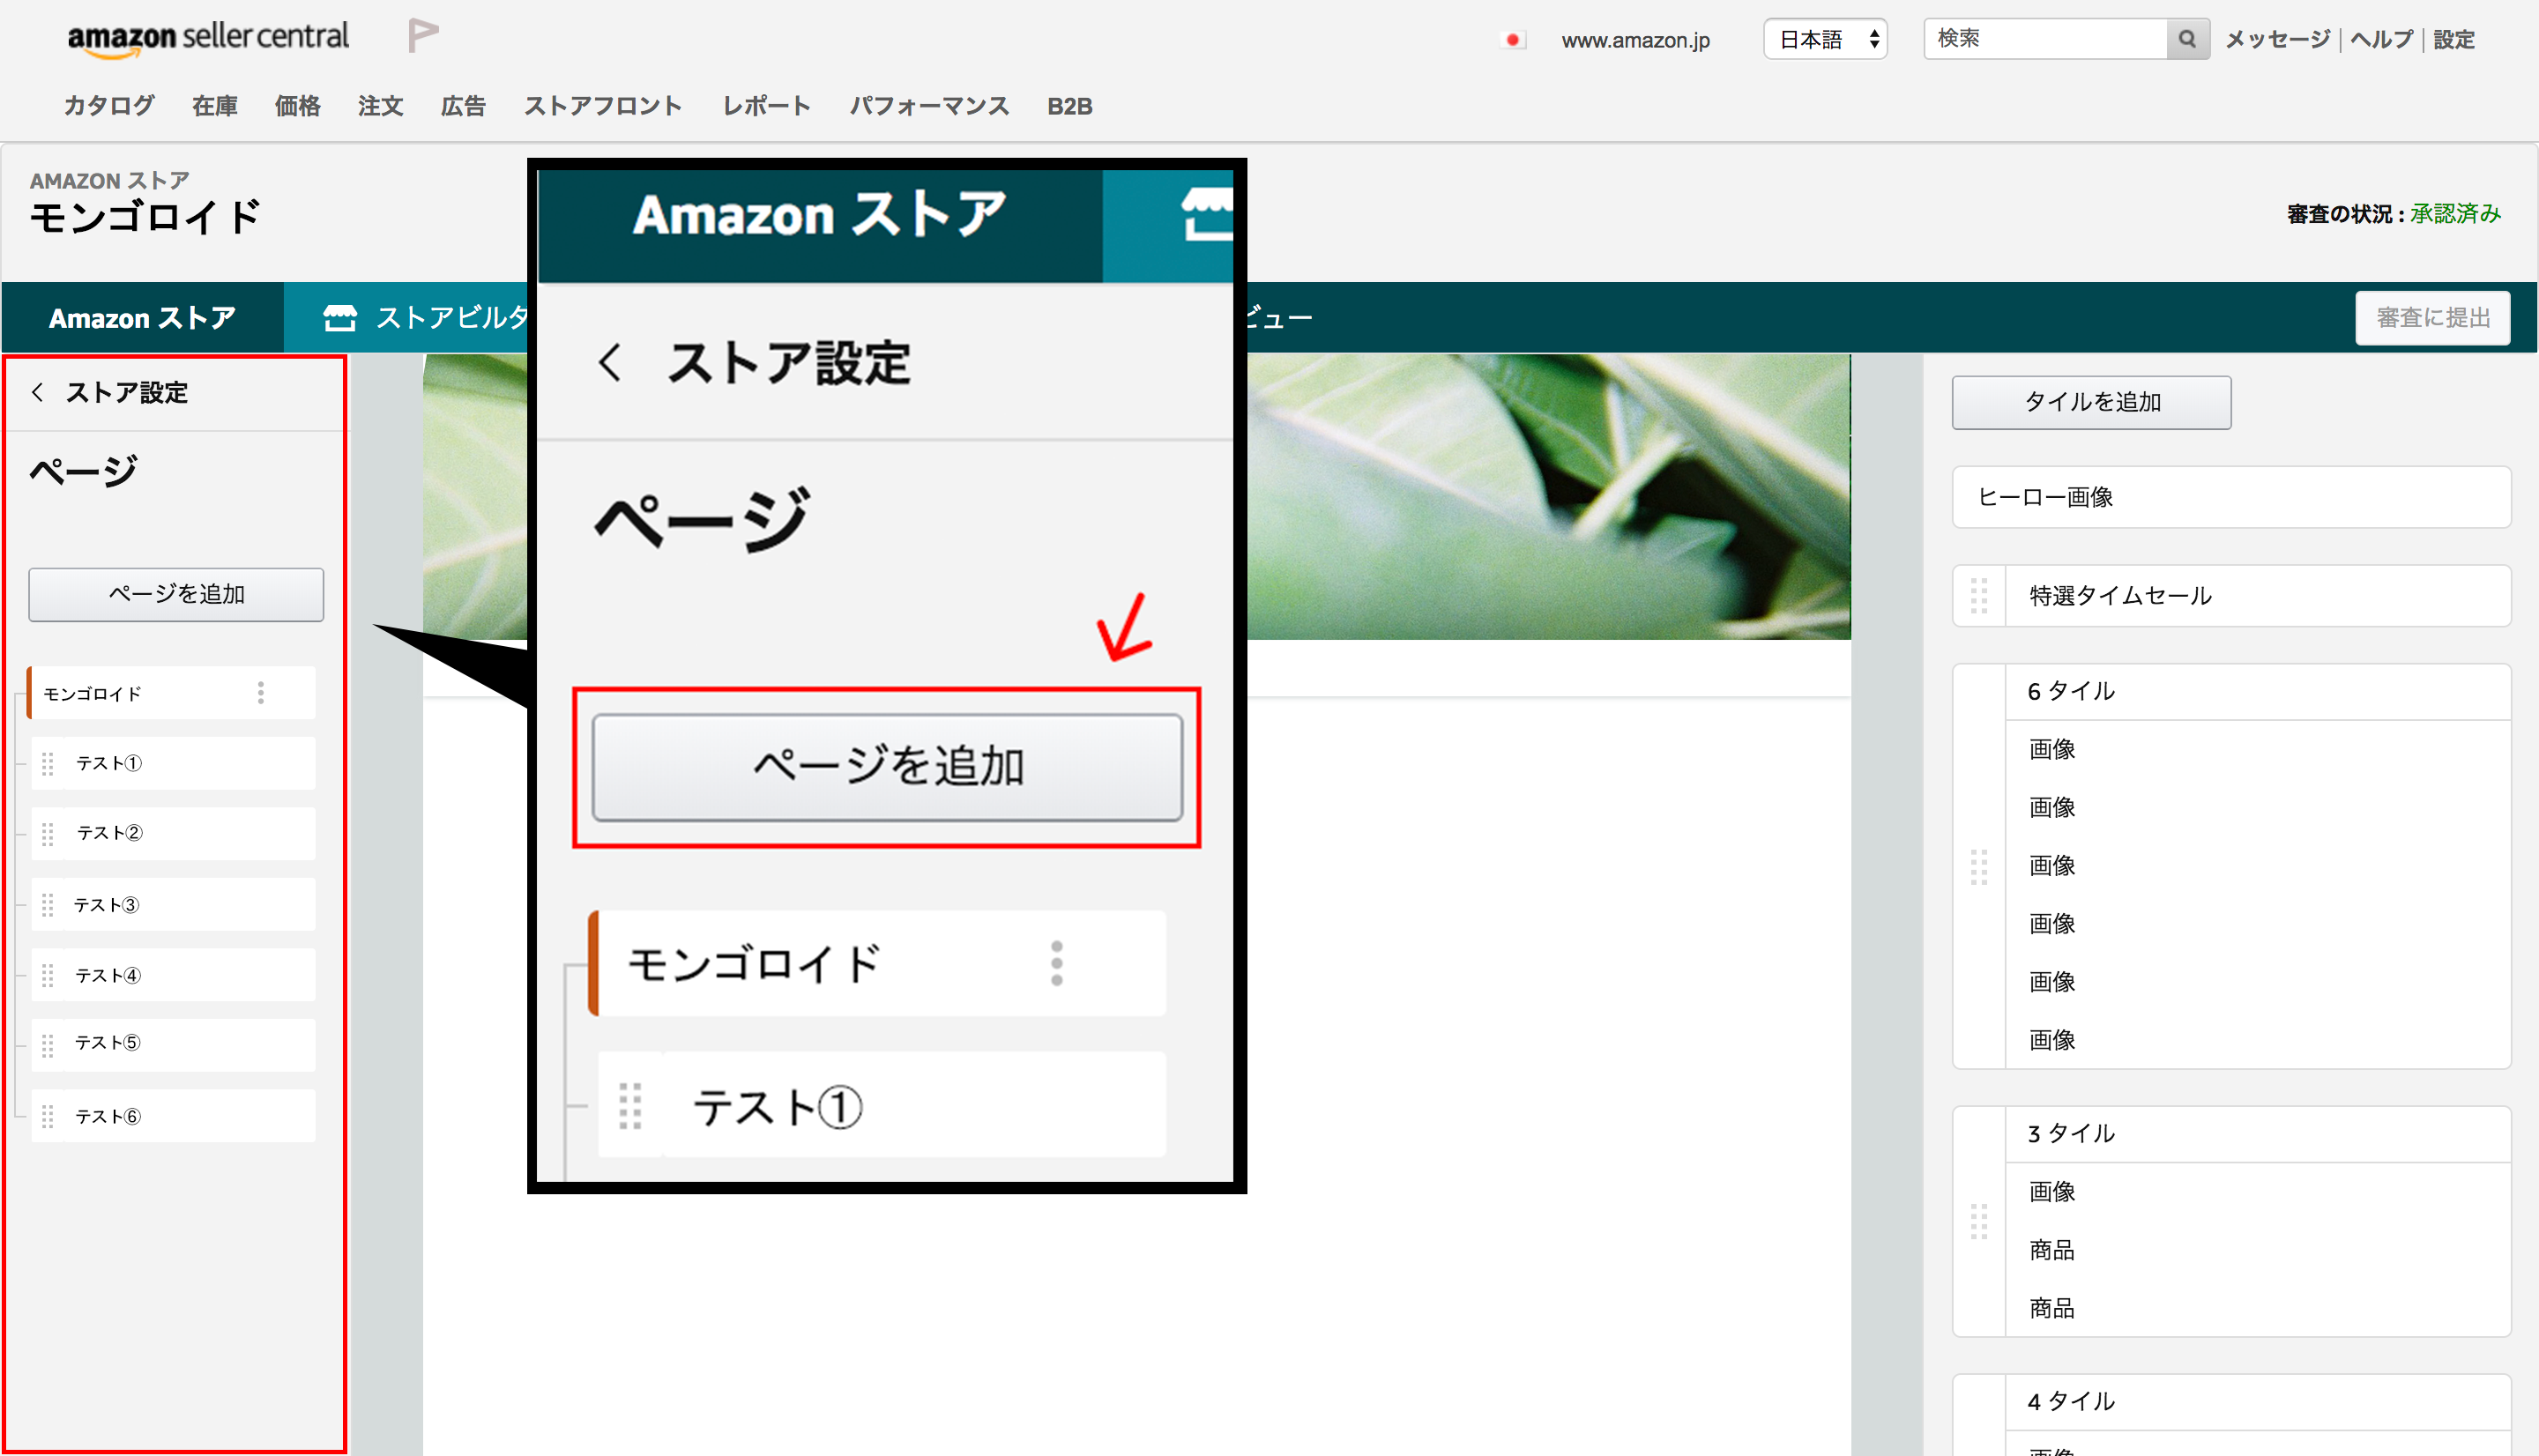
Task: Open the 広告 menu
Action: 464,106
